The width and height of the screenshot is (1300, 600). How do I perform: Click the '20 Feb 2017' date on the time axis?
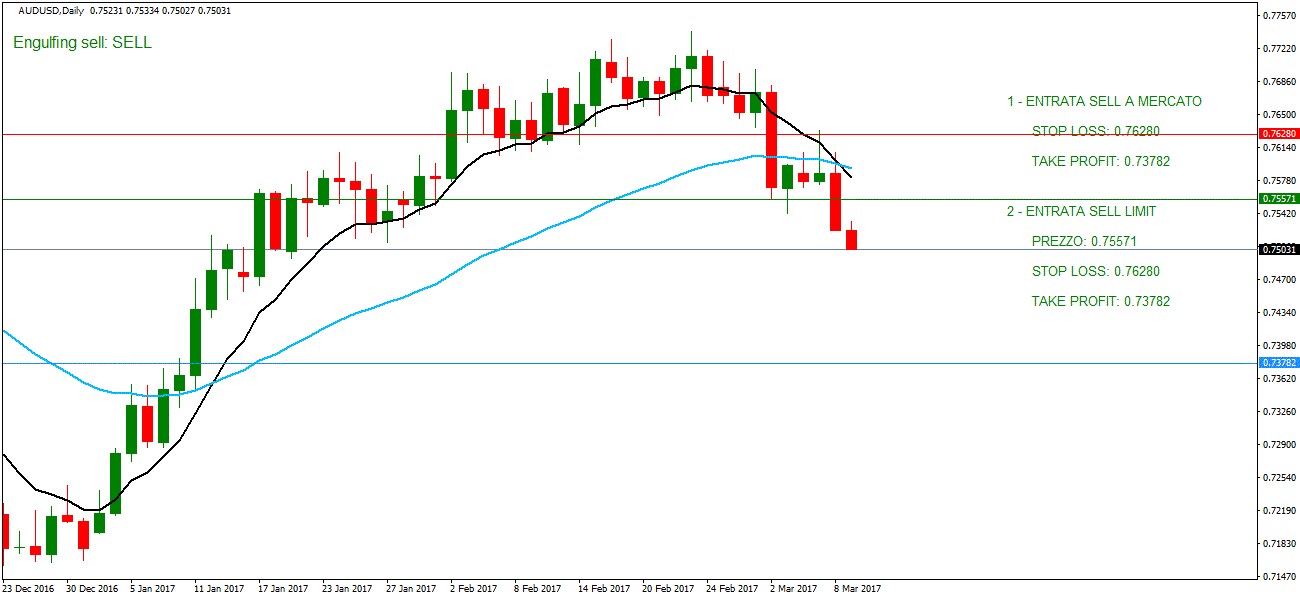668,589
